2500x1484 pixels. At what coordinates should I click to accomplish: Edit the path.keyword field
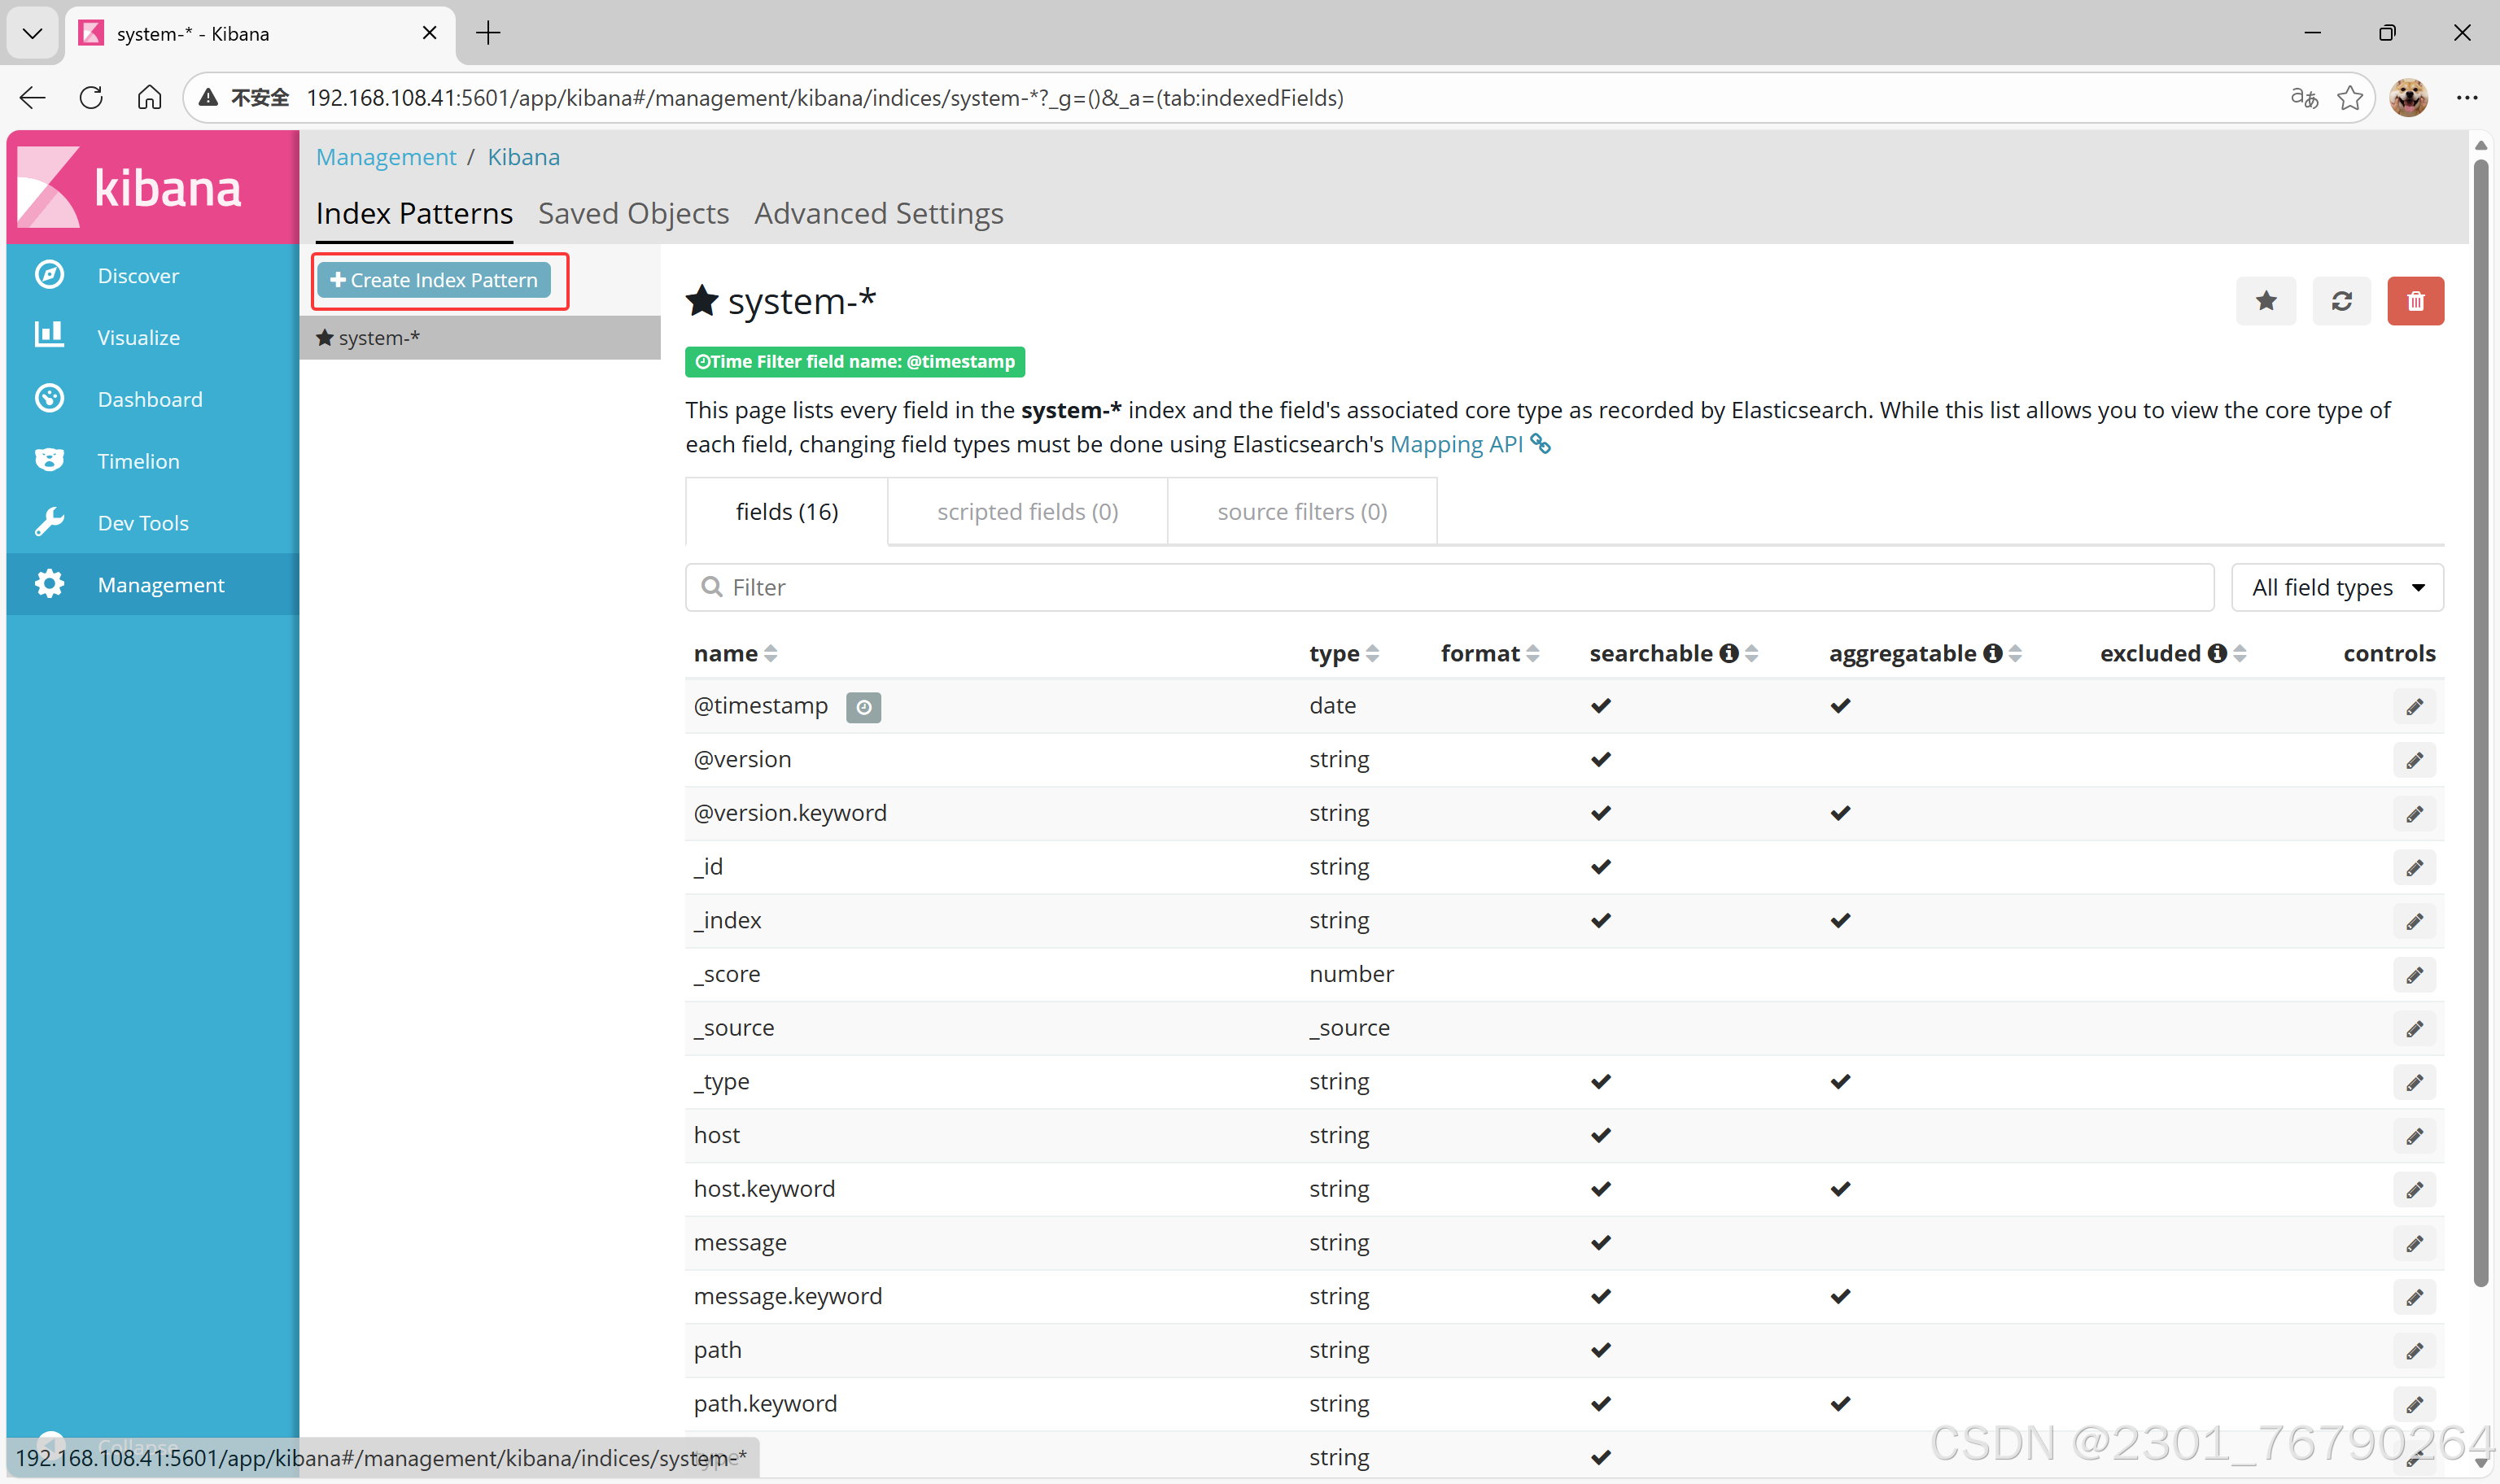(x=2415, y=1405)
